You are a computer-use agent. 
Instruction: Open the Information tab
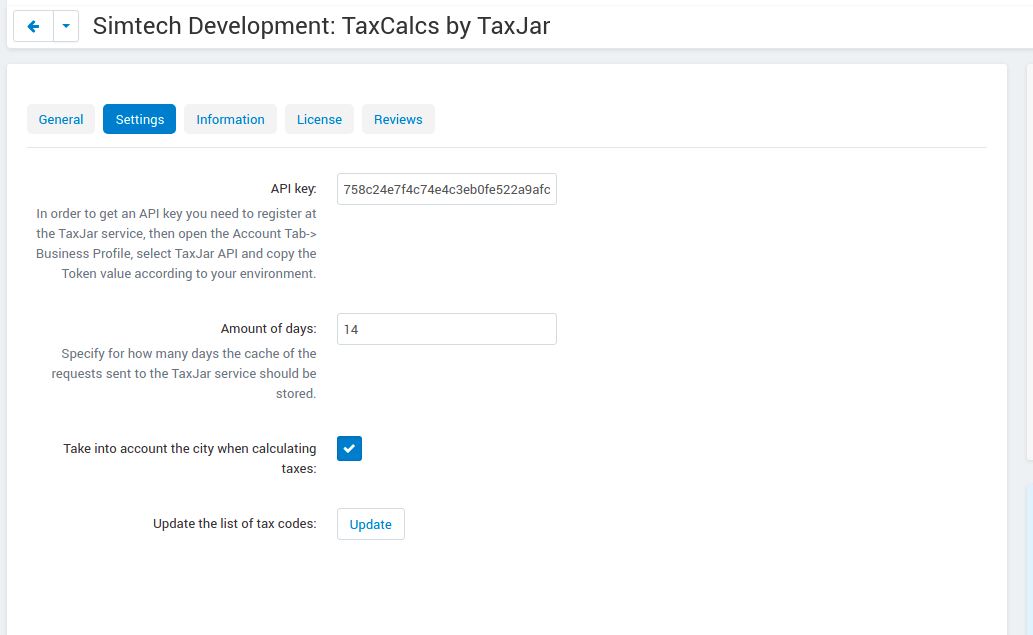[x=231, y=119]
